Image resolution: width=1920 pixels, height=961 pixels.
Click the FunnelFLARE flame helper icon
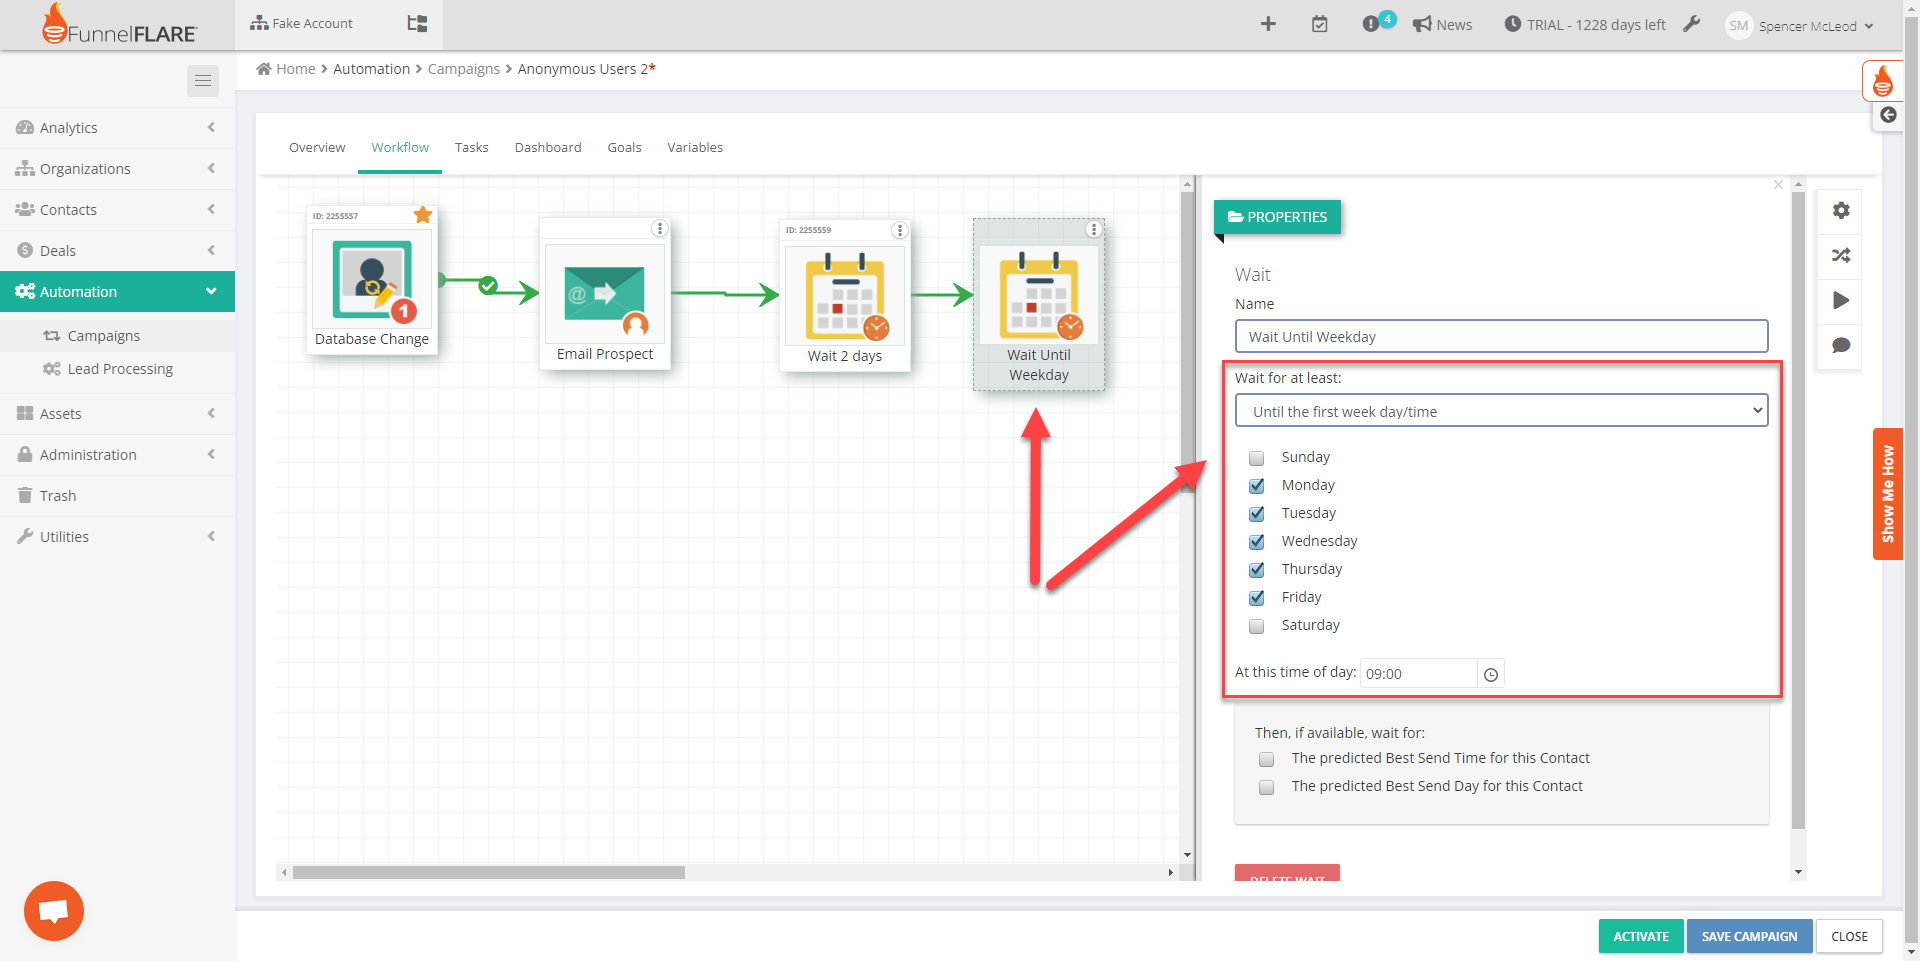[x=1882, y=81]
